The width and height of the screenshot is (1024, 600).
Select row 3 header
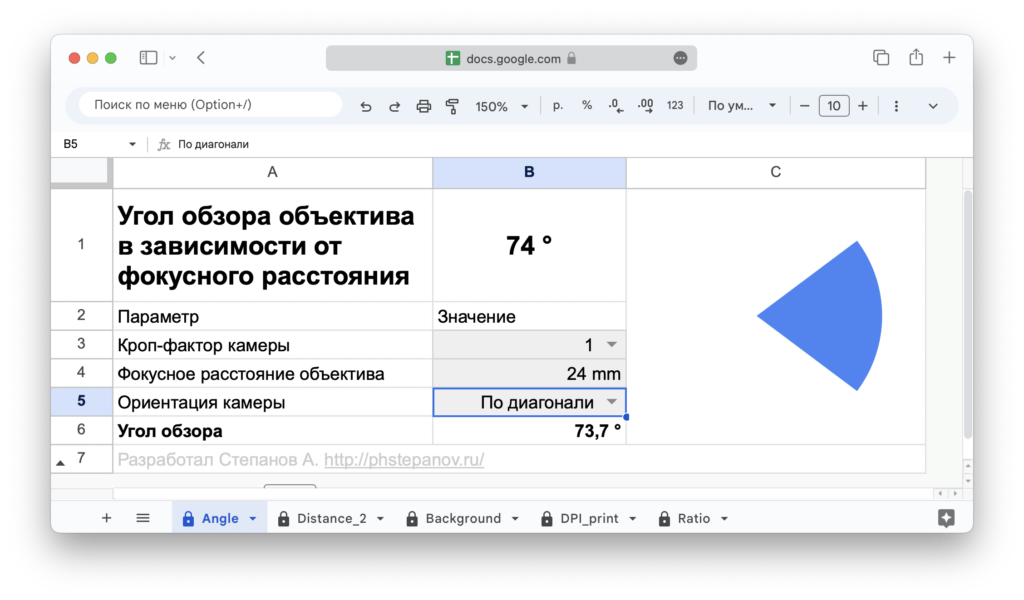(x=81, y=344)
